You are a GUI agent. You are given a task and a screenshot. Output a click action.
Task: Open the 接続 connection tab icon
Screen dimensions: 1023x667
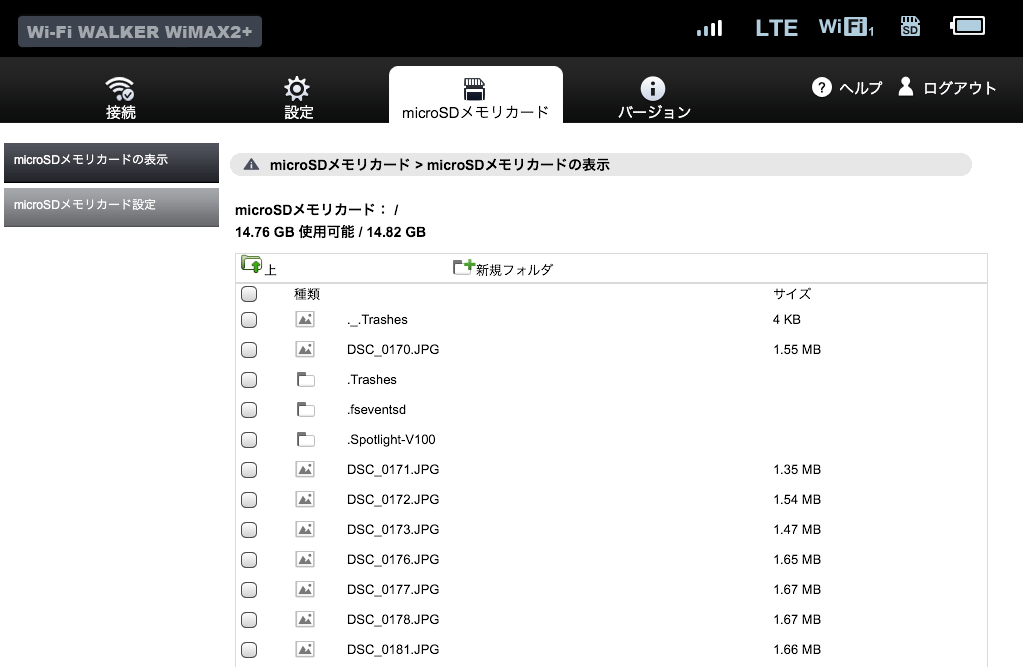[x=121, y=89]
